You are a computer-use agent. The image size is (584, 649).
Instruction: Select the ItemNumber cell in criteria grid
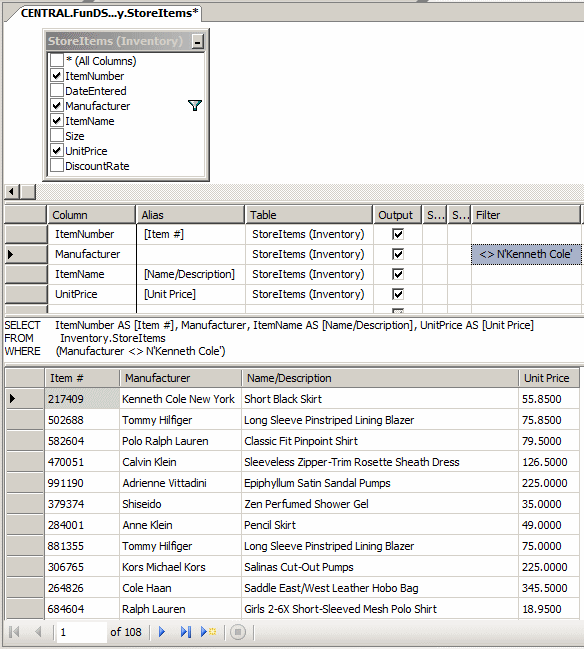(92, 234)
